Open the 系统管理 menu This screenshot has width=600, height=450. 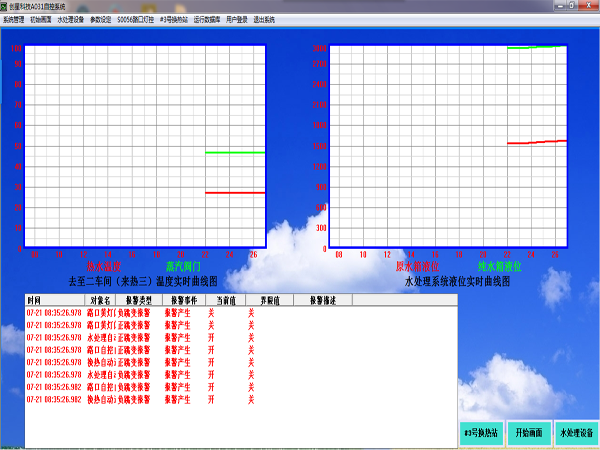click(14, 19)
